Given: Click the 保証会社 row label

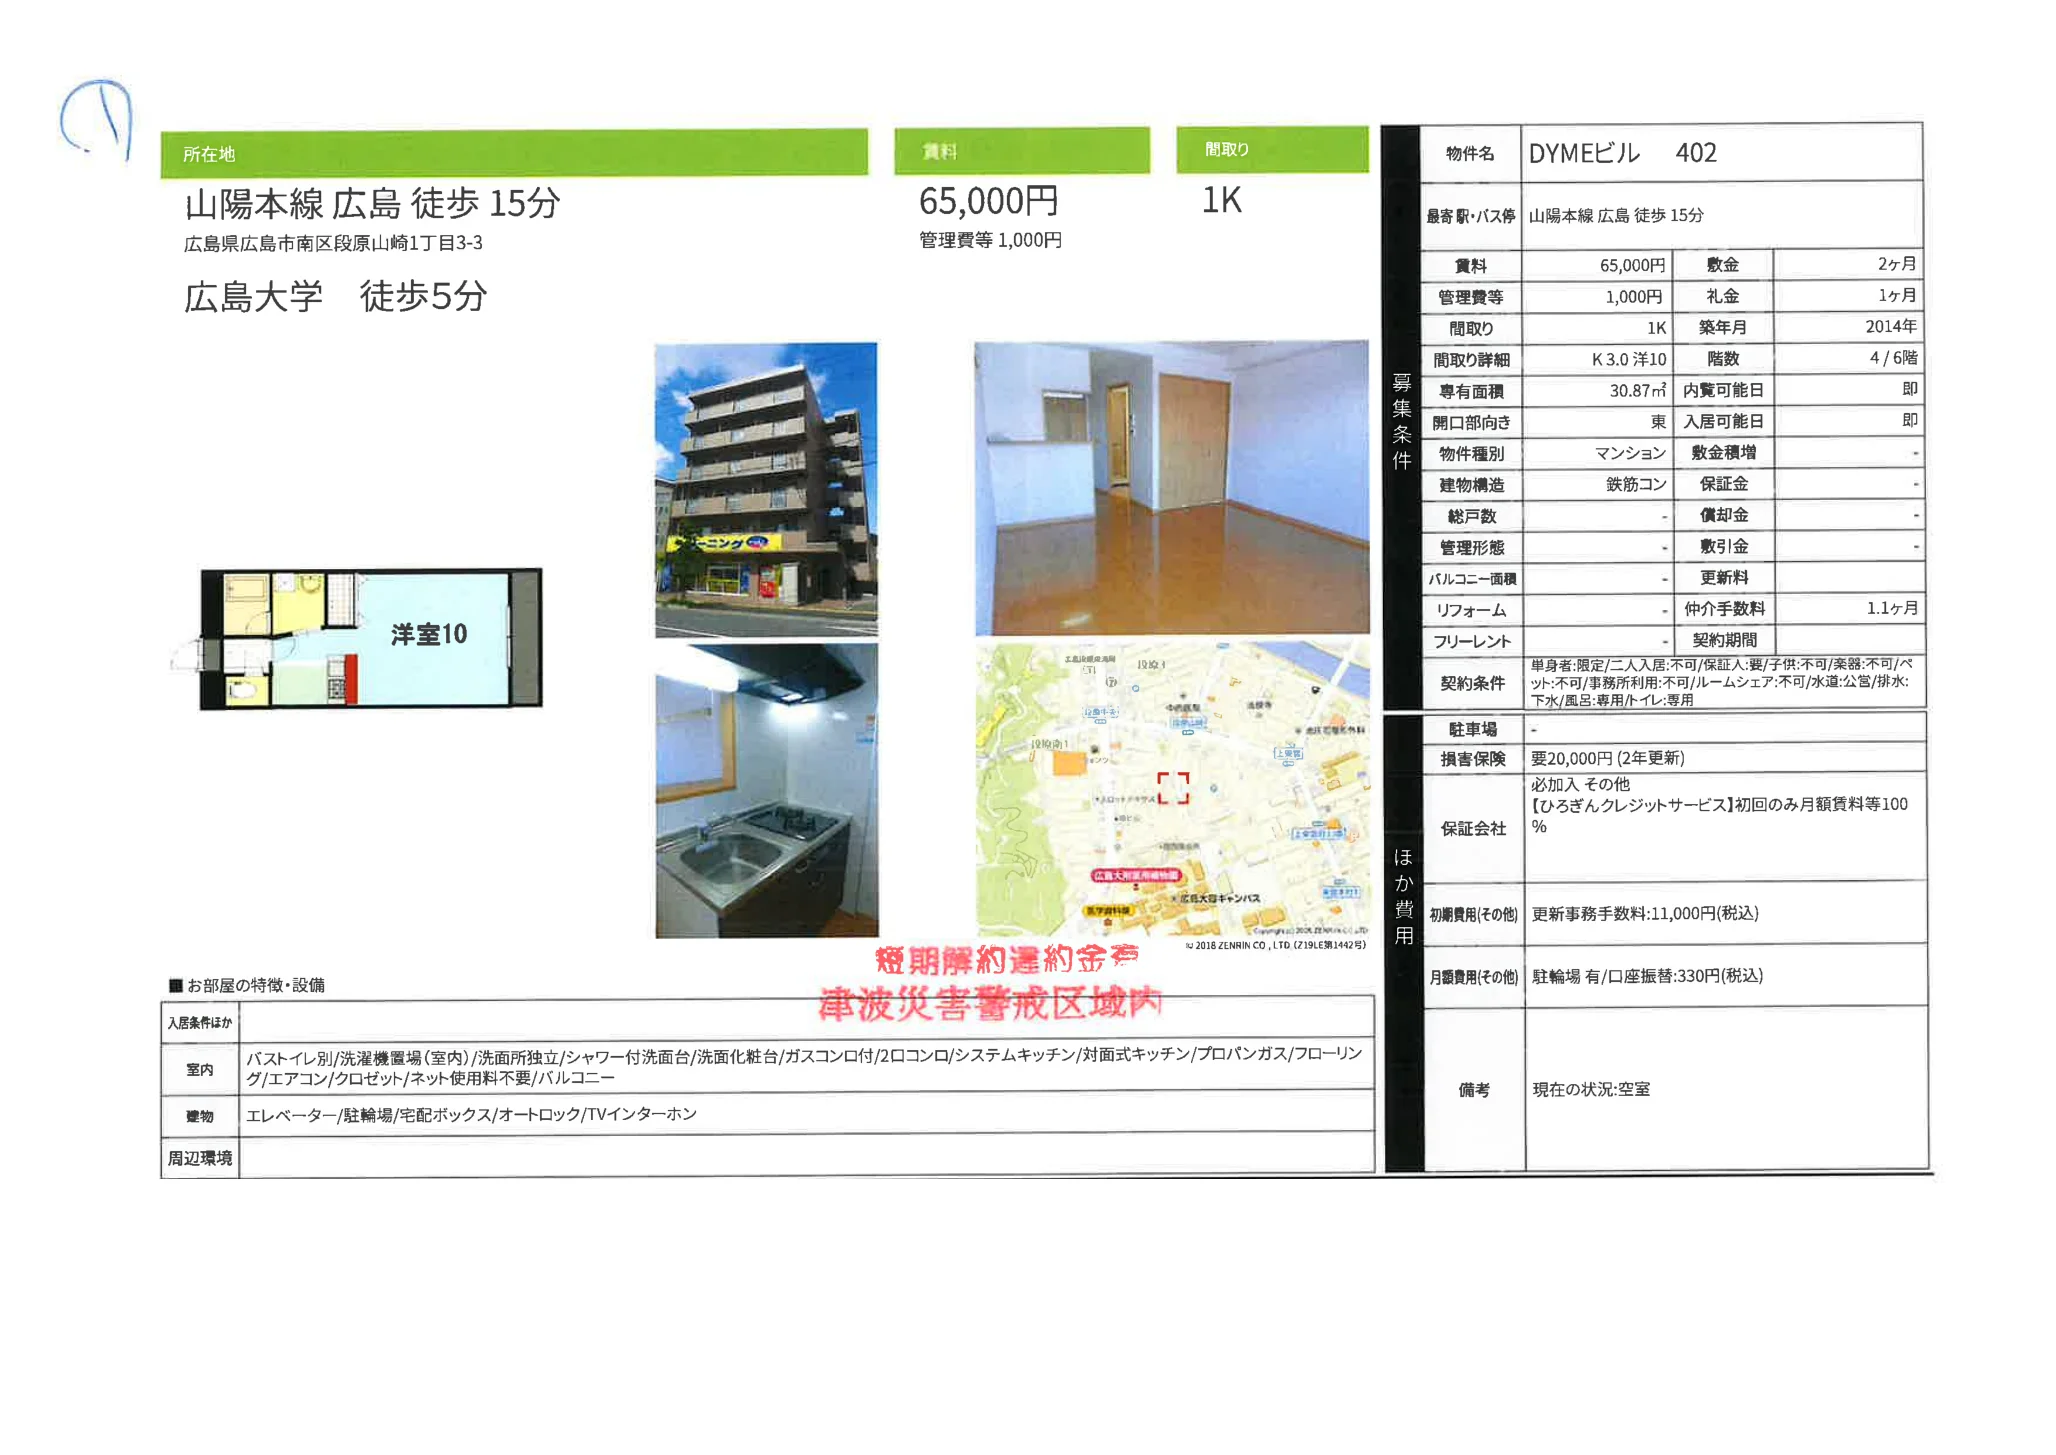Looking at the screenshot, I should (x=1472, y=828).
